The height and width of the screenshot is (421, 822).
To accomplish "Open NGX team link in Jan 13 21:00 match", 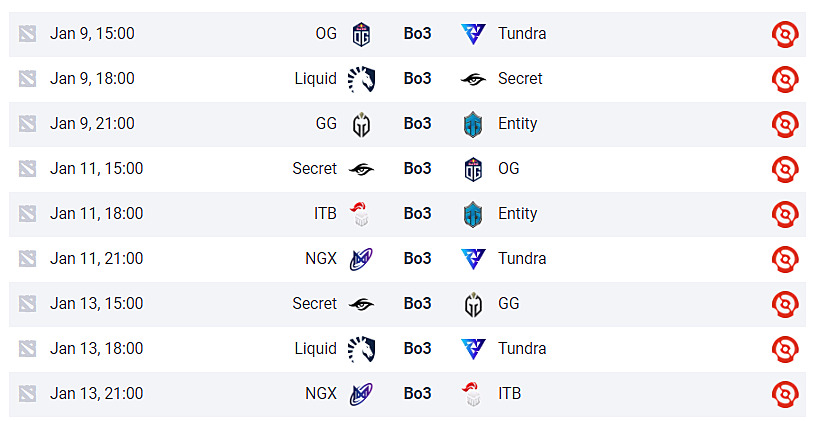I will 321,394.
